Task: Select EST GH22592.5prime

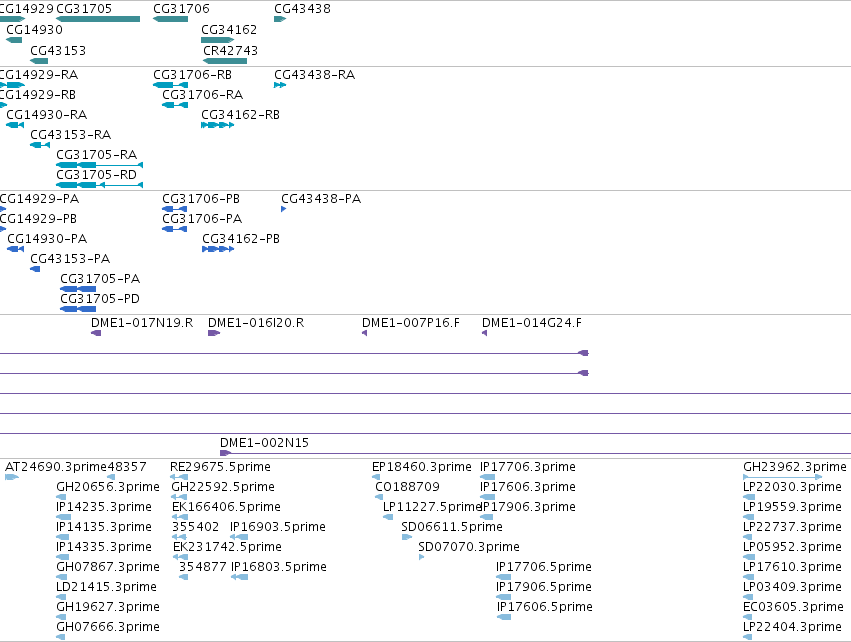Action: 179,497
